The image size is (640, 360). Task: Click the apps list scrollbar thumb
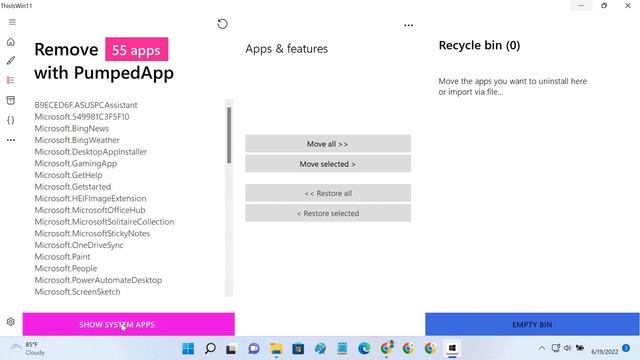(x=229, y=135)
